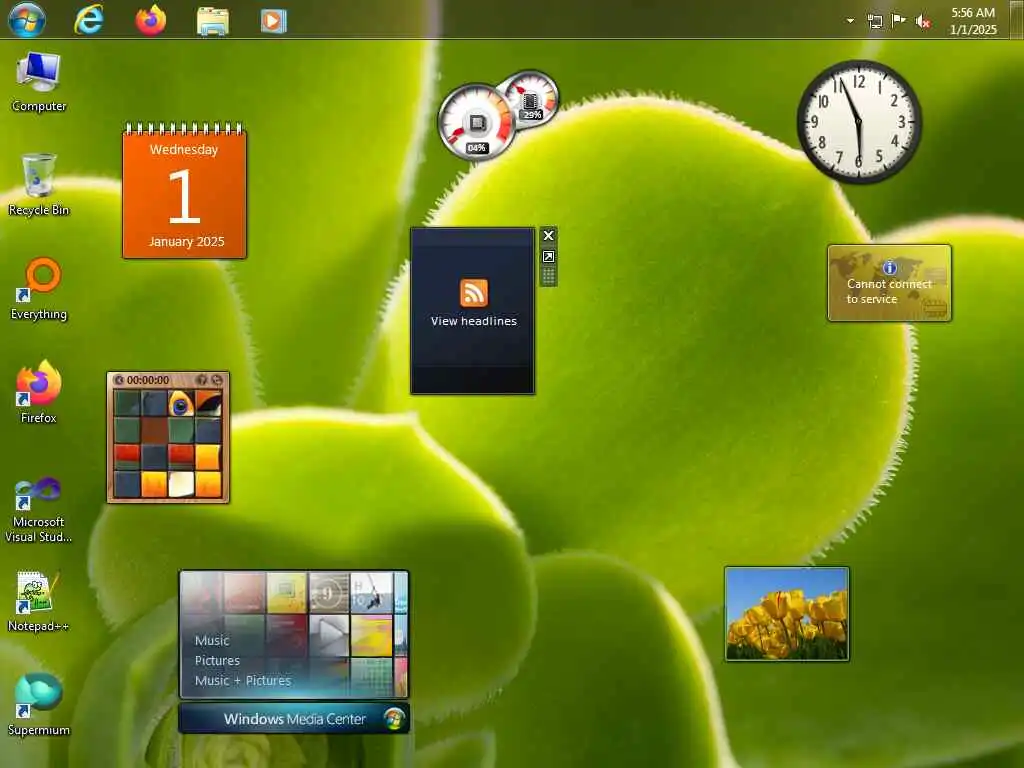Screen dimensions: 1024x768
Task: Click the network tray icon
Action: (875, 21)
